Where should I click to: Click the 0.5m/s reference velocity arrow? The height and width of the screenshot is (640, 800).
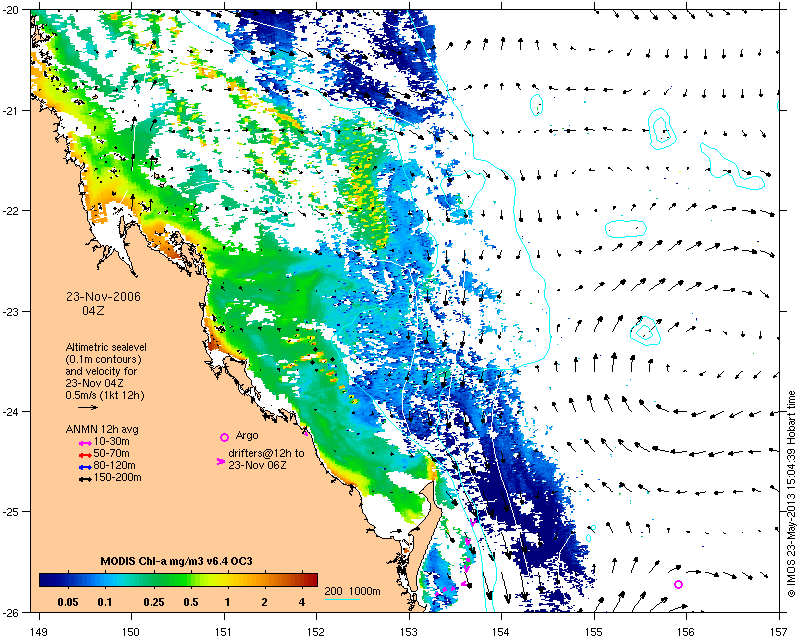click(x=88, y=407)
